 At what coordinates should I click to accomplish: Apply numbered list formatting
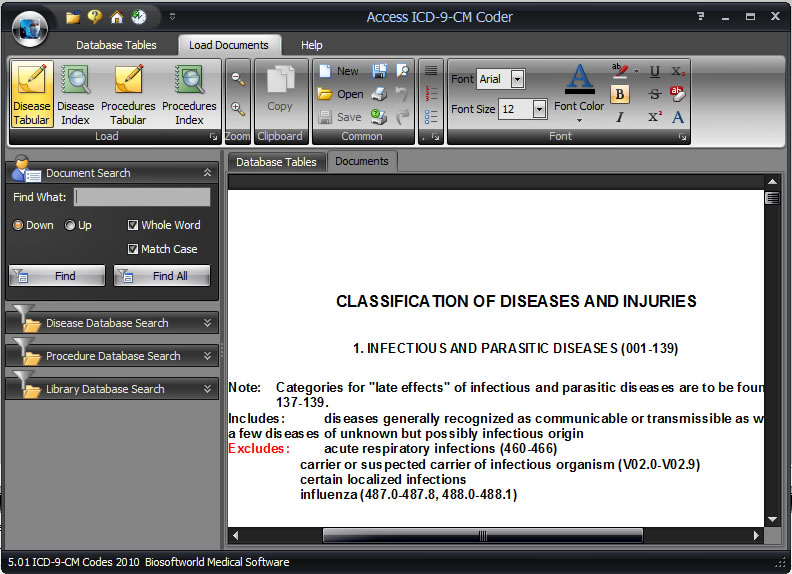click(431, 93)
